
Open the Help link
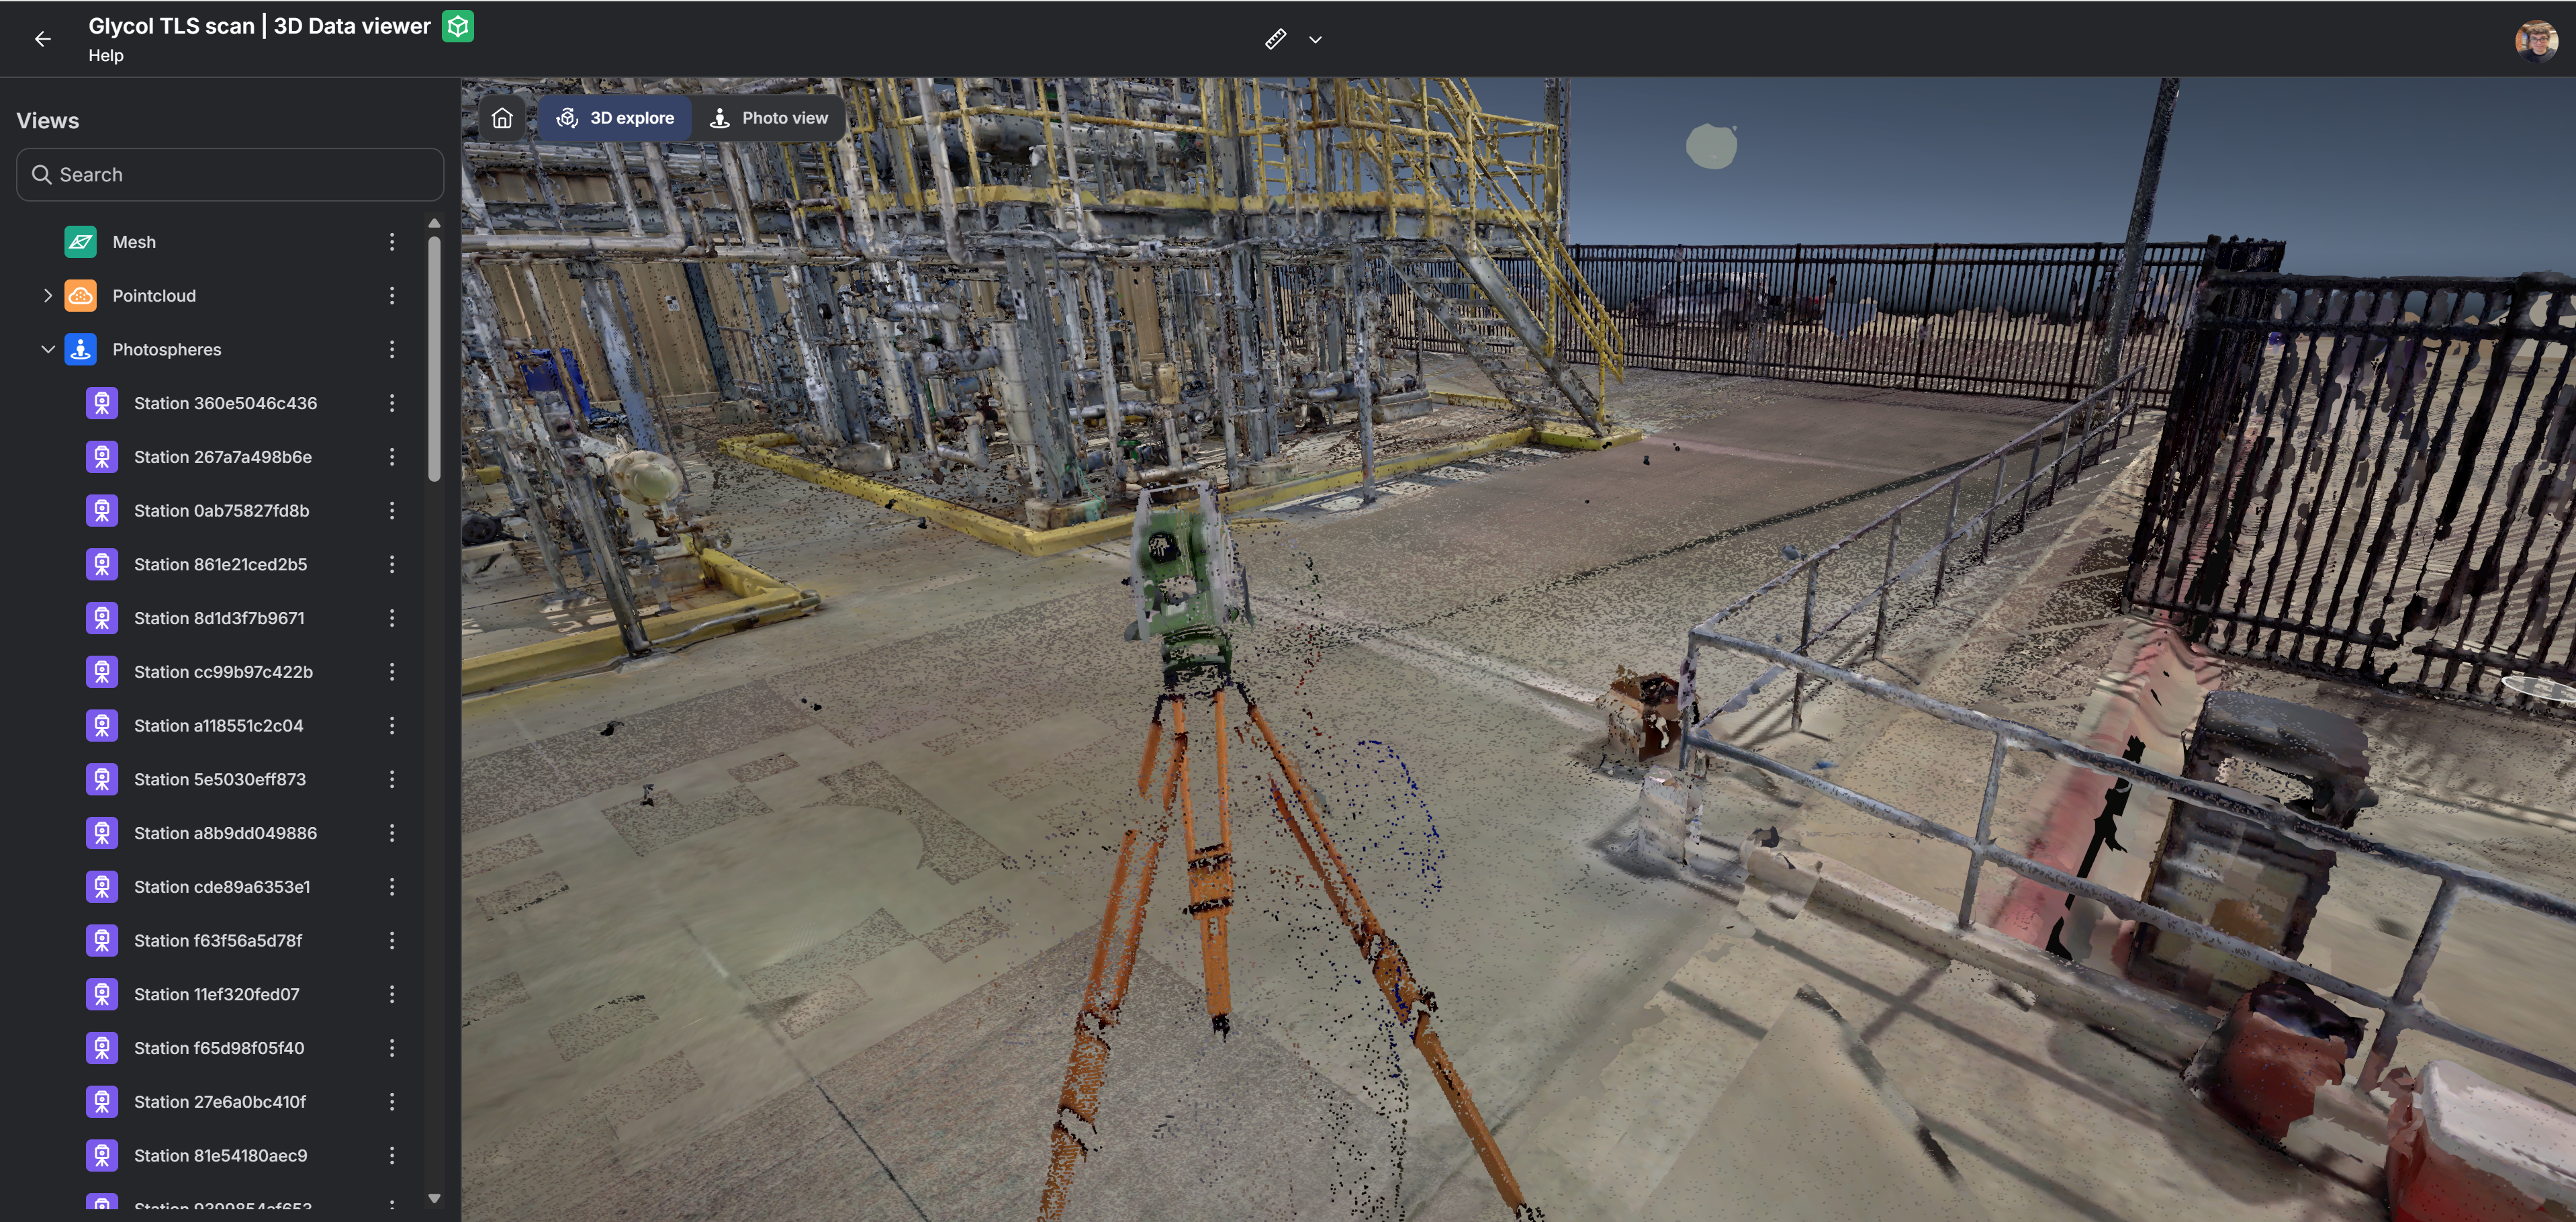pos(105,56)
